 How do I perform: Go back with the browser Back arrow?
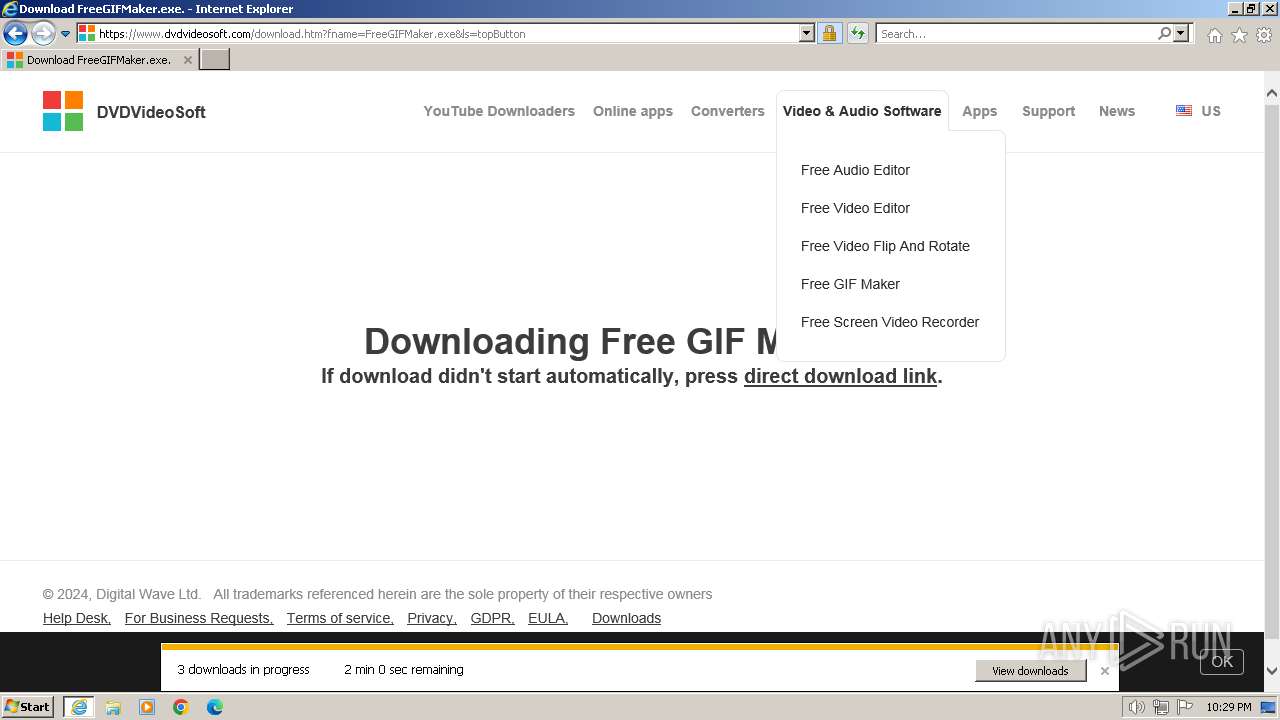[15, 34]
